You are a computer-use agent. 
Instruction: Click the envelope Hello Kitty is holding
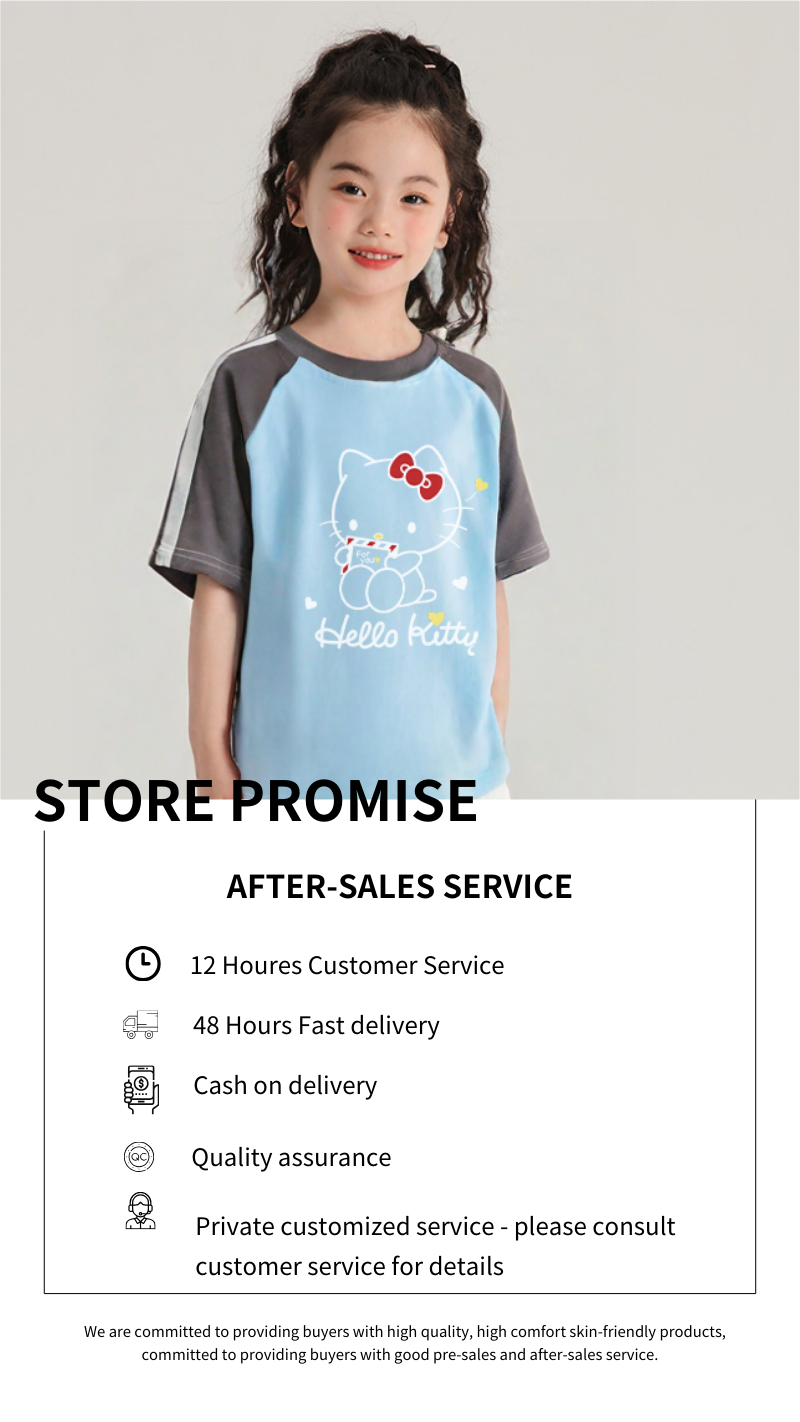point(371,554)
